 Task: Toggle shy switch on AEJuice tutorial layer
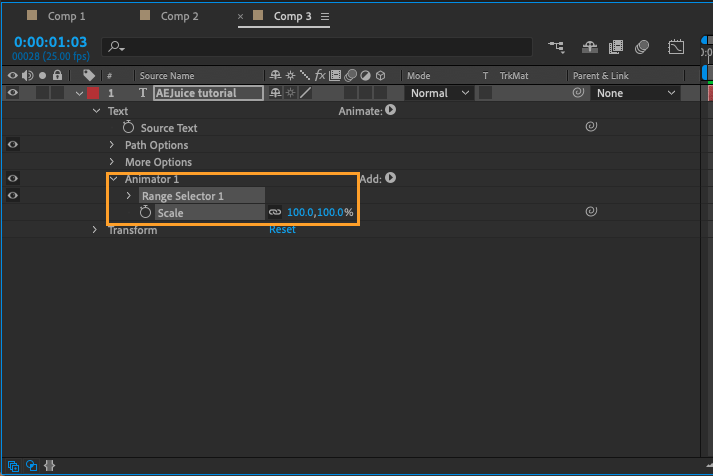click(x=275, y=93)
